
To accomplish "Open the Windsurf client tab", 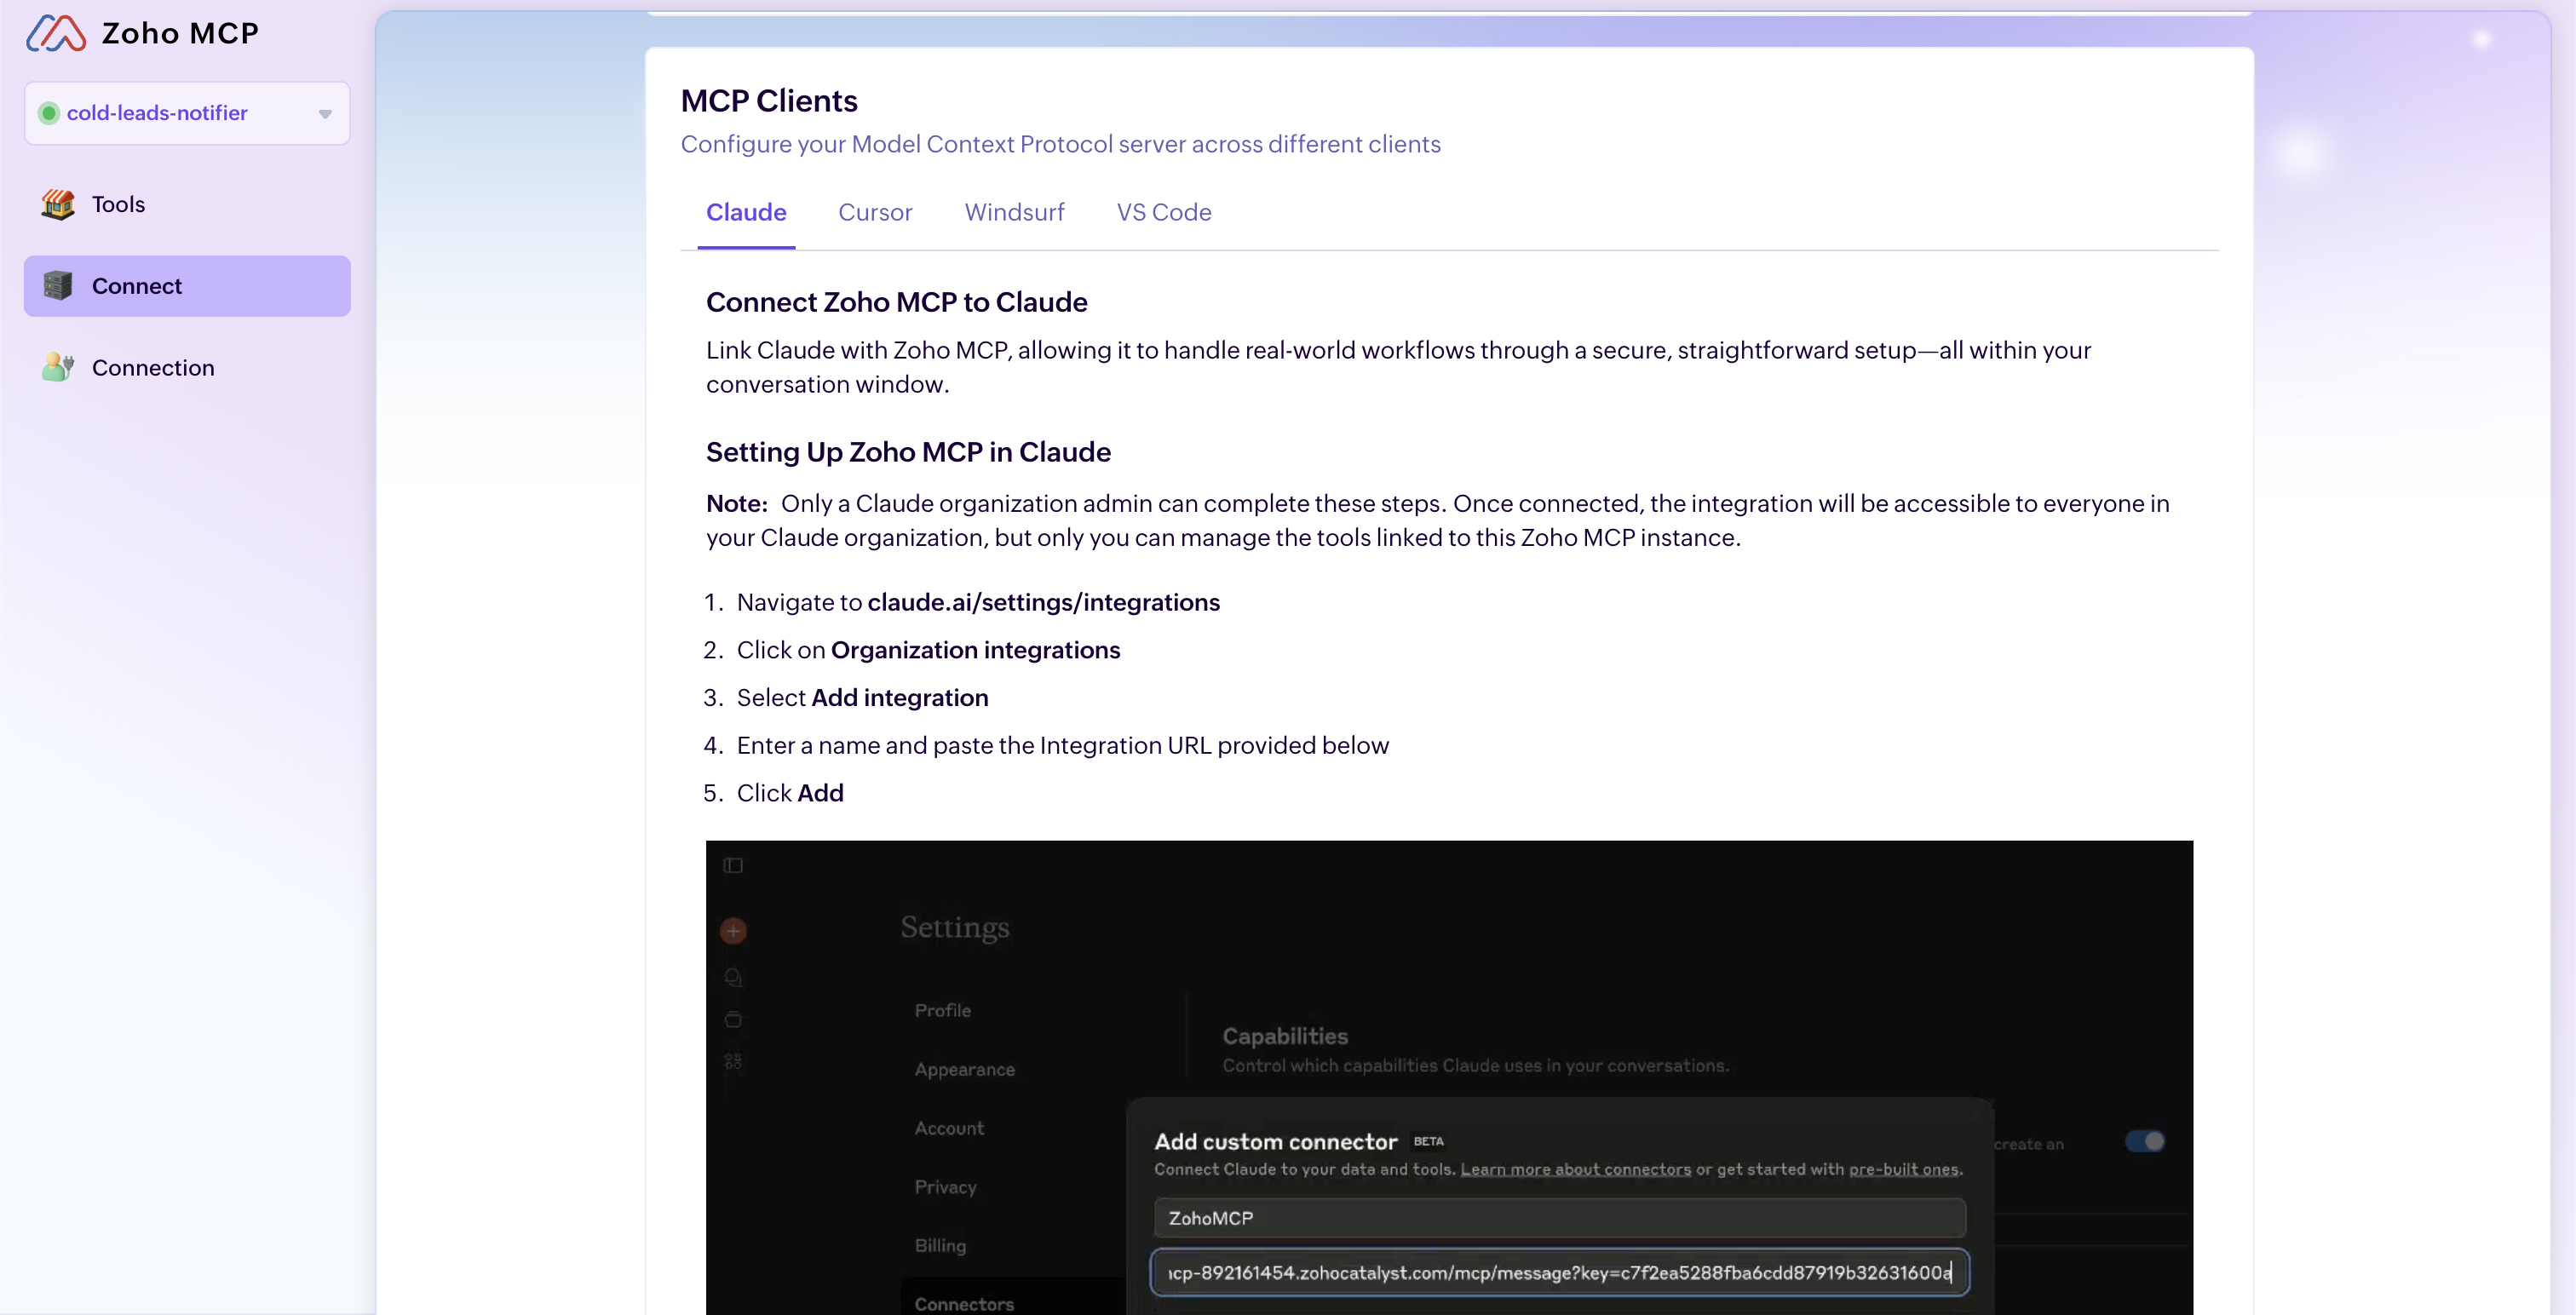I will point(1014,212).
